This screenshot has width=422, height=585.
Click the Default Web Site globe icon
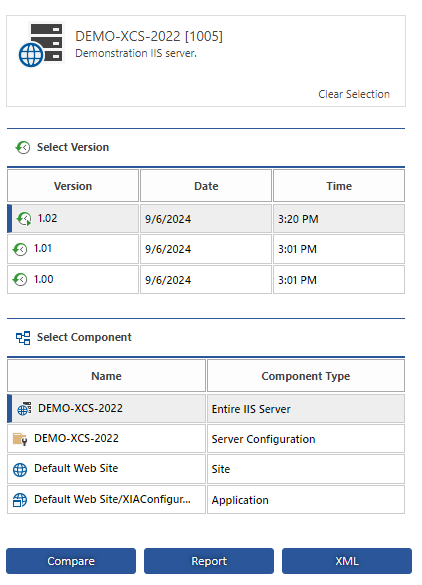tap(20, 469)
